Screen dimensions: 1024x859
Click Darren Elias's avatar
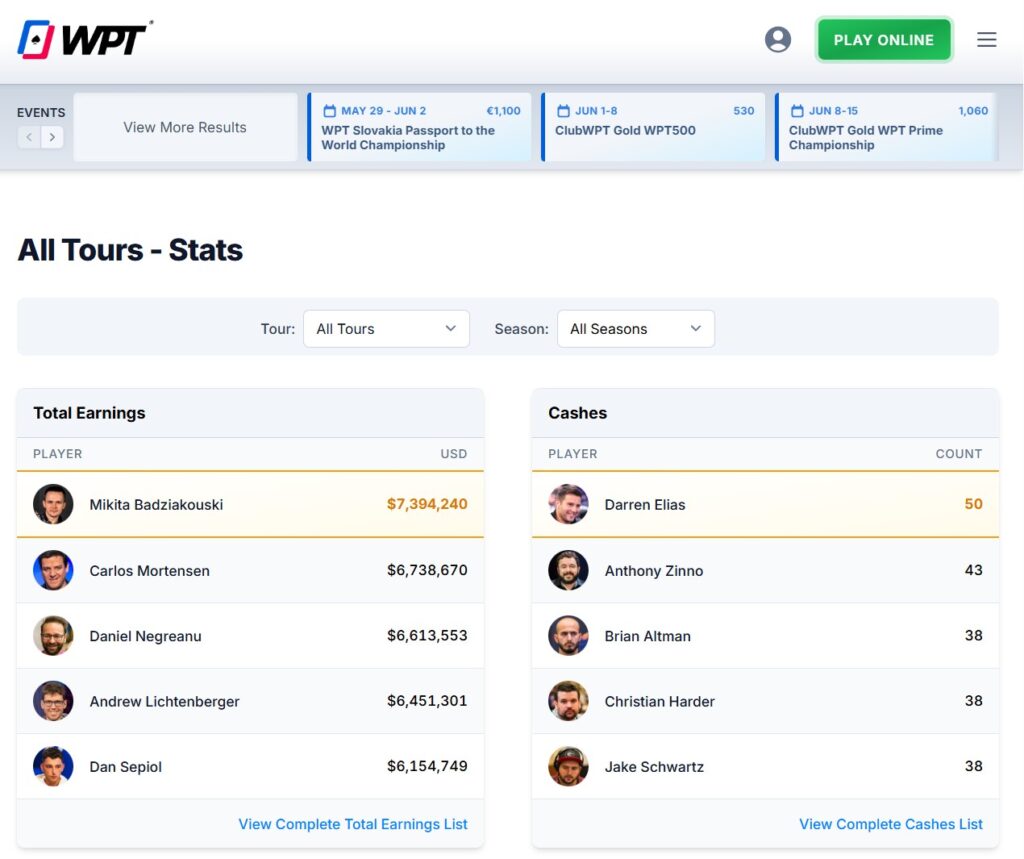568,504
